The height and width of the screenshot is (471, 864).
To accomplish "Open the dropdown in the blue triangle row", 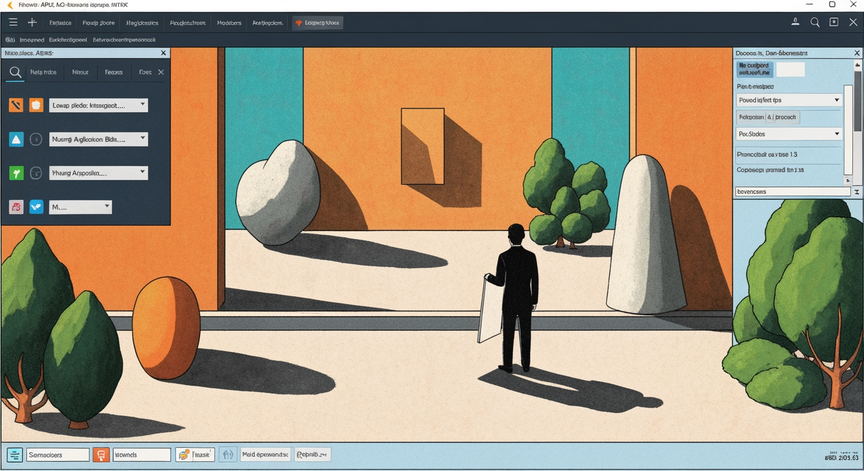I will (x=99, y=139).
